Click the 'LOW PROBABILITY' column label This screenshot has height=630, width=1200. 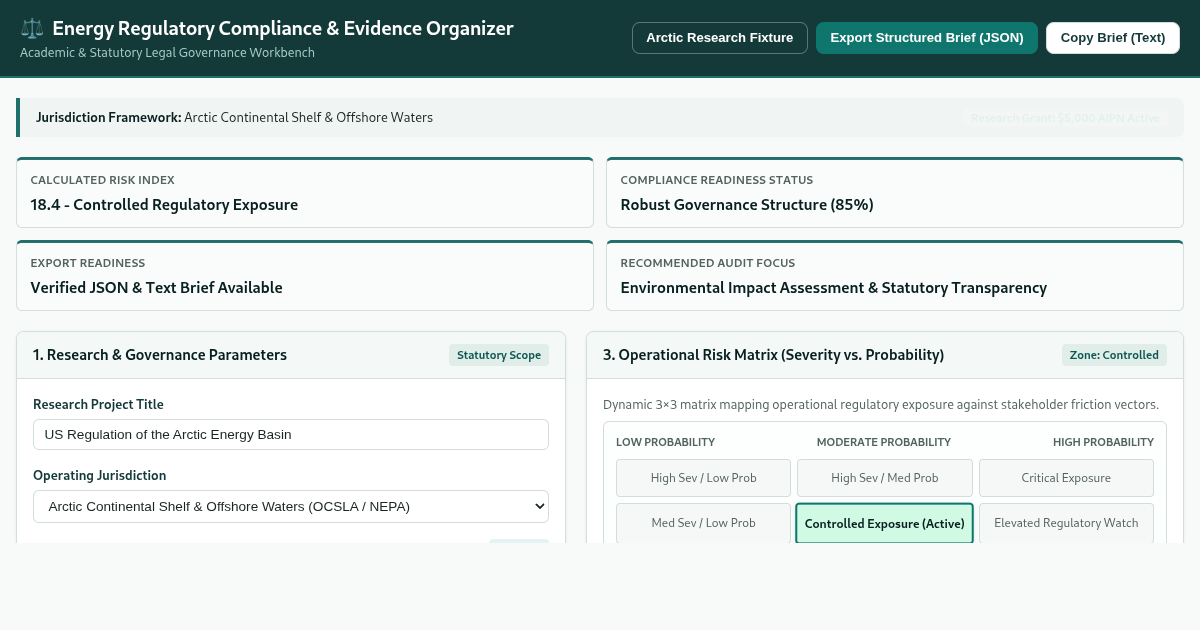tap(665, 442)
